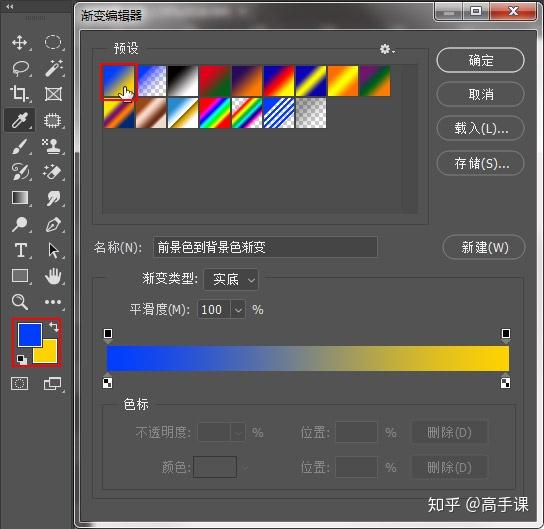Select the right color stop below gradient bar
Image resolution: width=544 pixels, height=529 pixels.
[x=505, y=381]
